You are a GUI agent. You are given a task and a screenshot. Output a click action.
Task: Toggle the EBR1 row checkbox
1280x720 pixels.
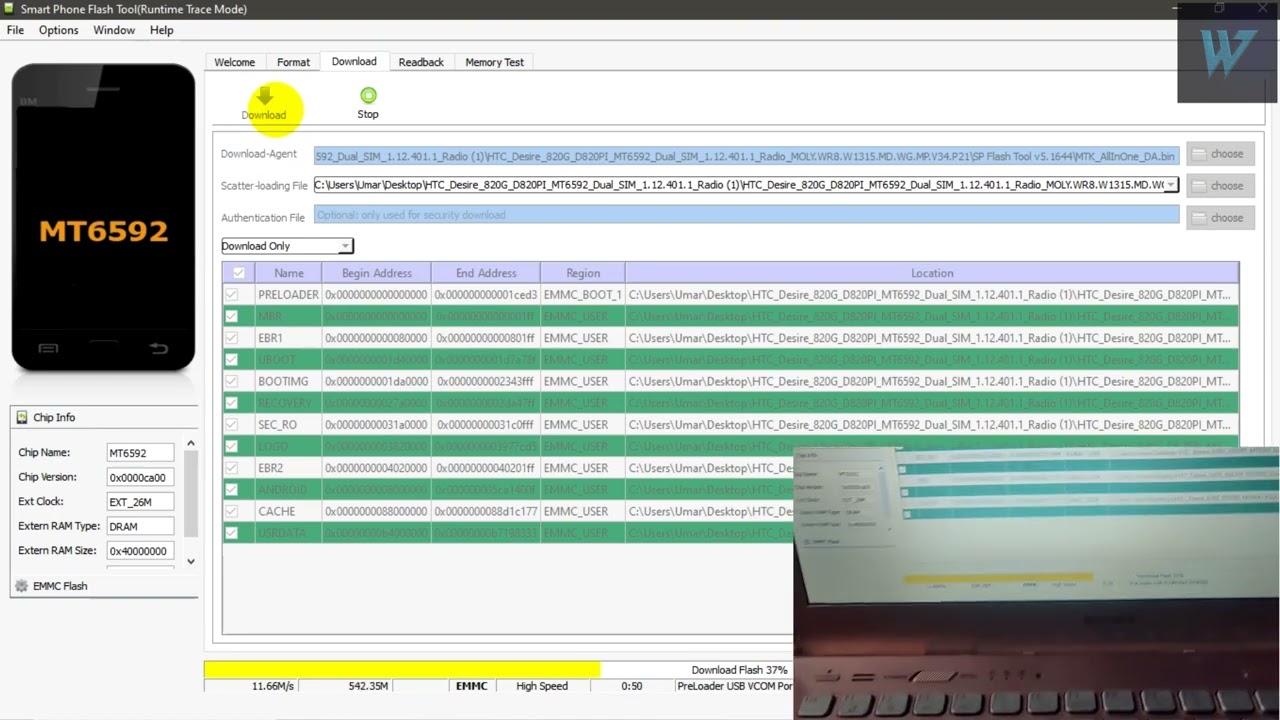pyautogui.click(x=232, y=338)
